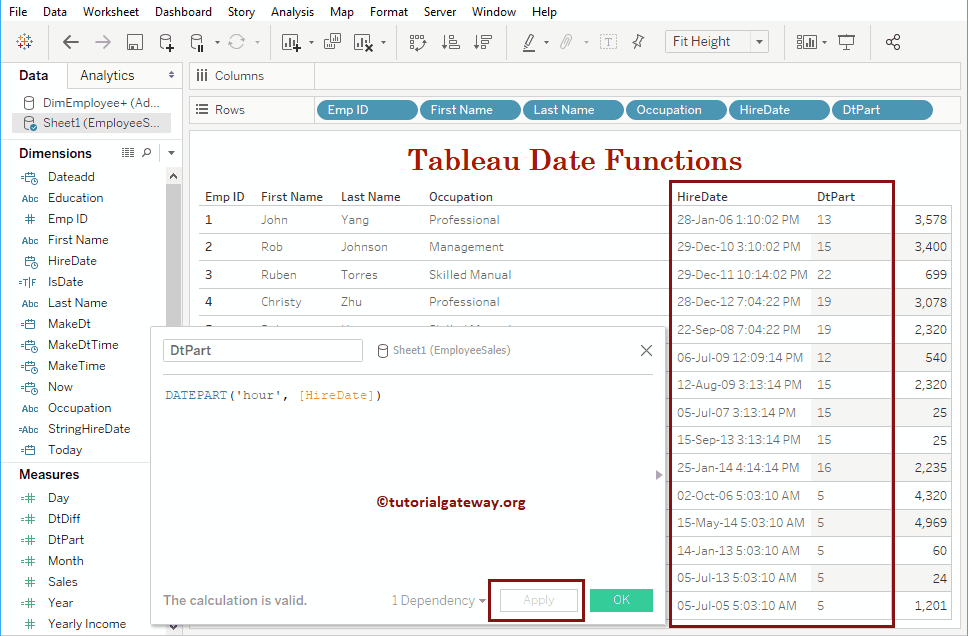Open a New Worksheet with the toolbar icon
The width and height of the screenshot is (968, 636).
click(291, 42)
